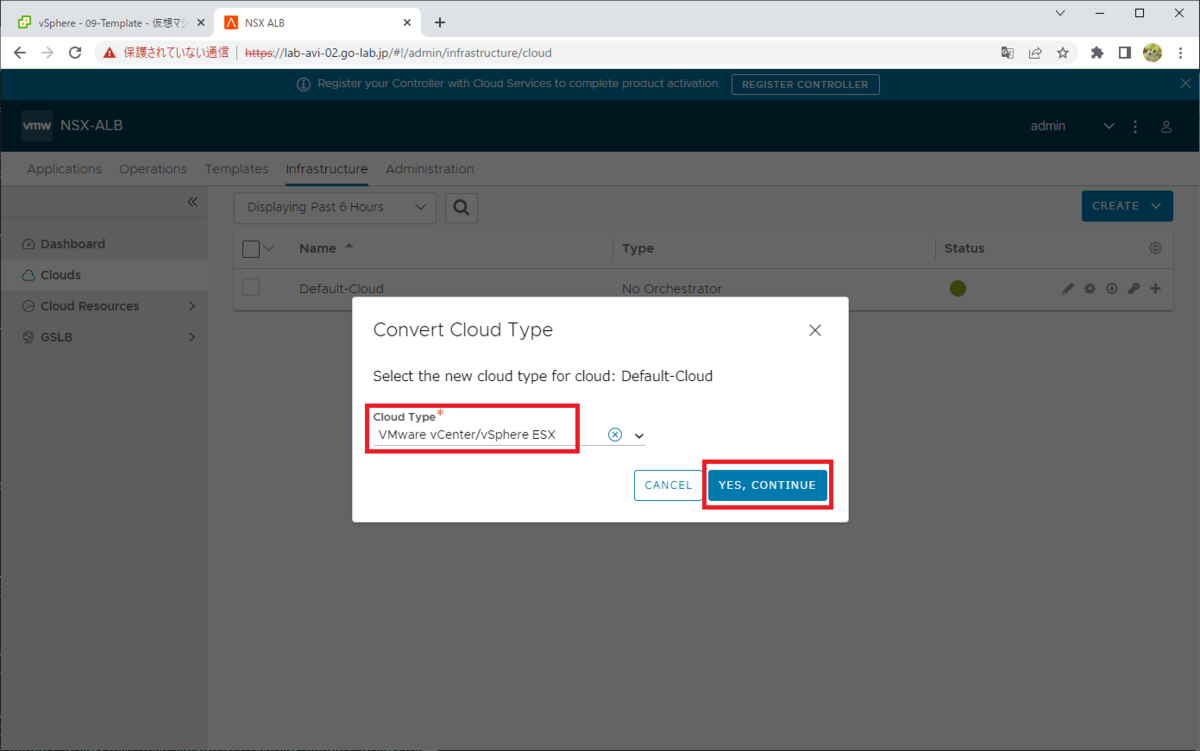Click Default-Cloud key token icon

coord(1133,289)
